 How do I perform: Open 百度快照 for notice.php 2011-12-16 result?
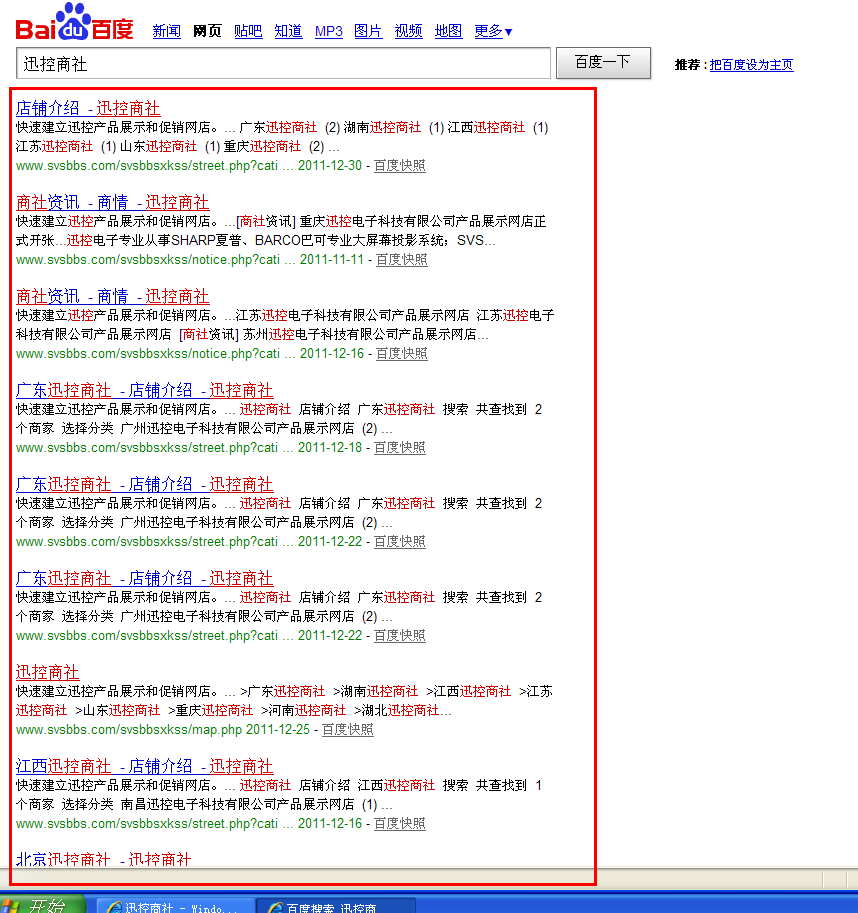tap(402, 353)
